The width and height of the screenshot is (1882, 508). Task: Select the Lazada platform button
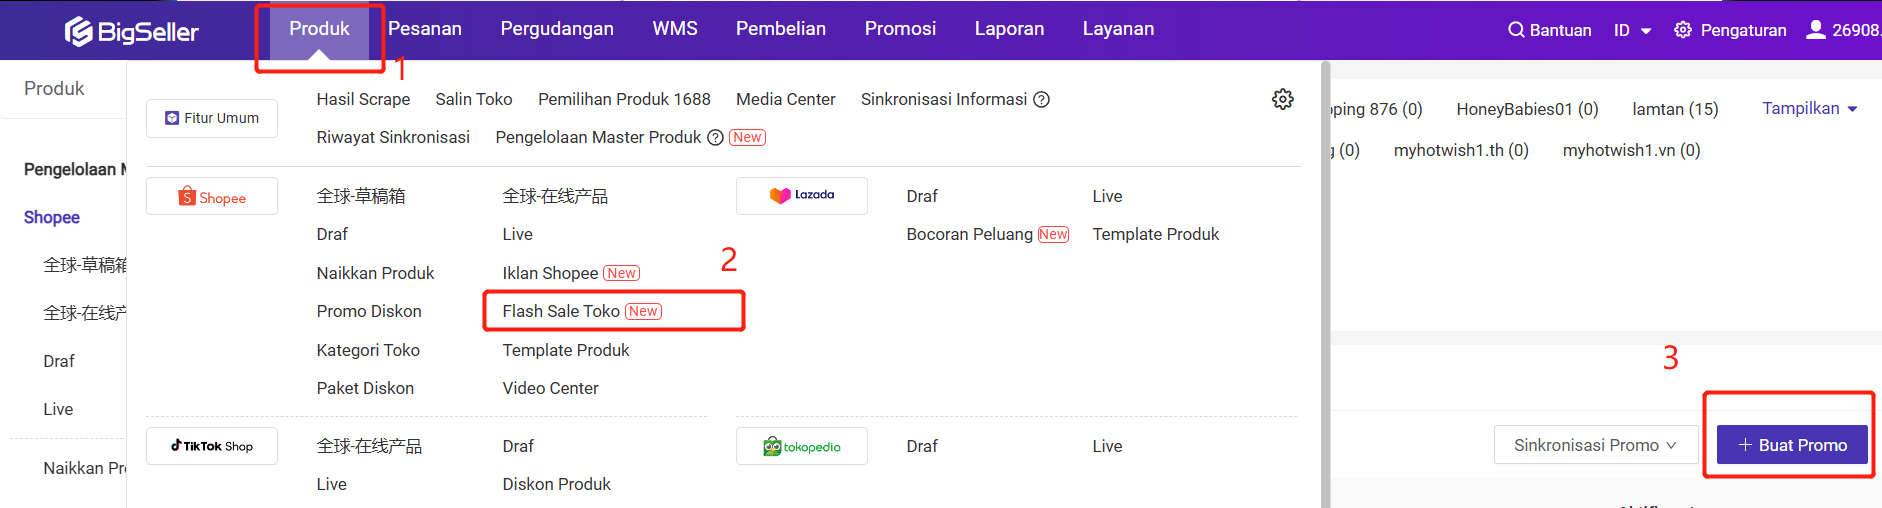[802, 196]
